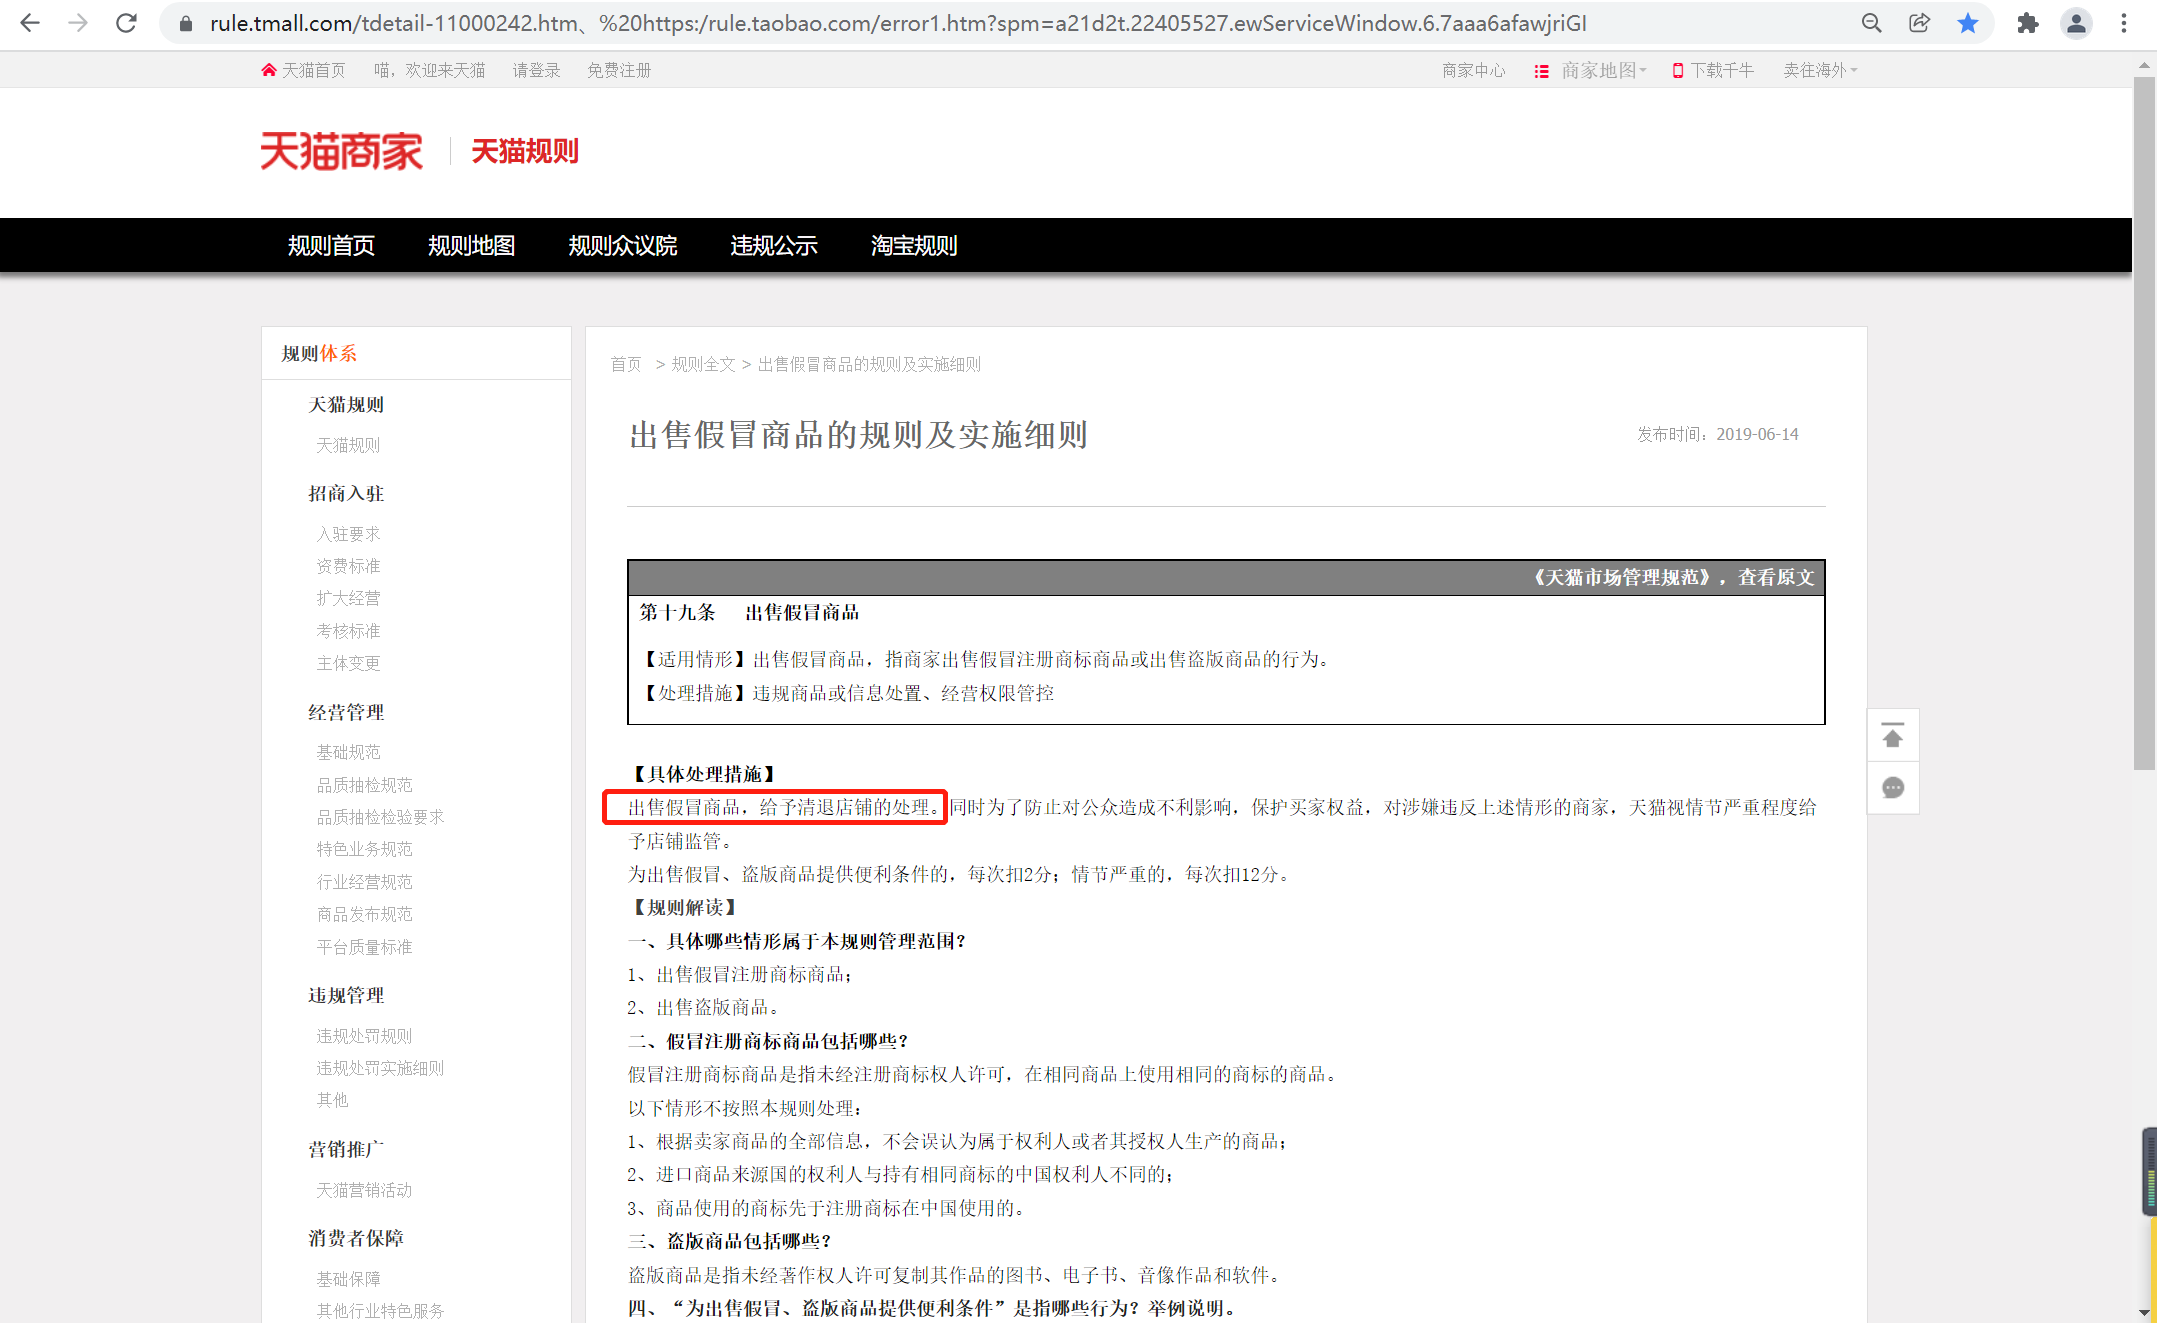The image size is (2157, 1323).
Task: Open the floating feedback chat bubble icon
Action: (x=1892, y=788)
